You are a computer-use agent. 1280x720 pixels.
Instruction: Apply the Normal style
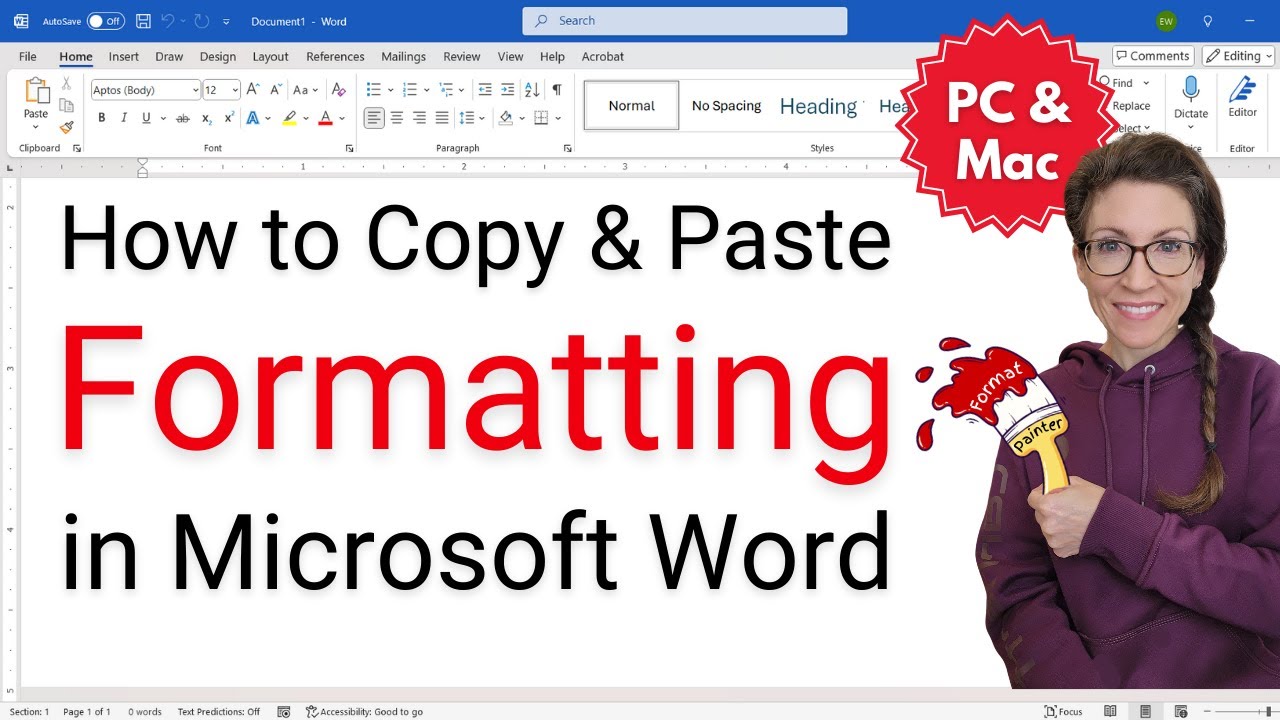coord(631,106)
